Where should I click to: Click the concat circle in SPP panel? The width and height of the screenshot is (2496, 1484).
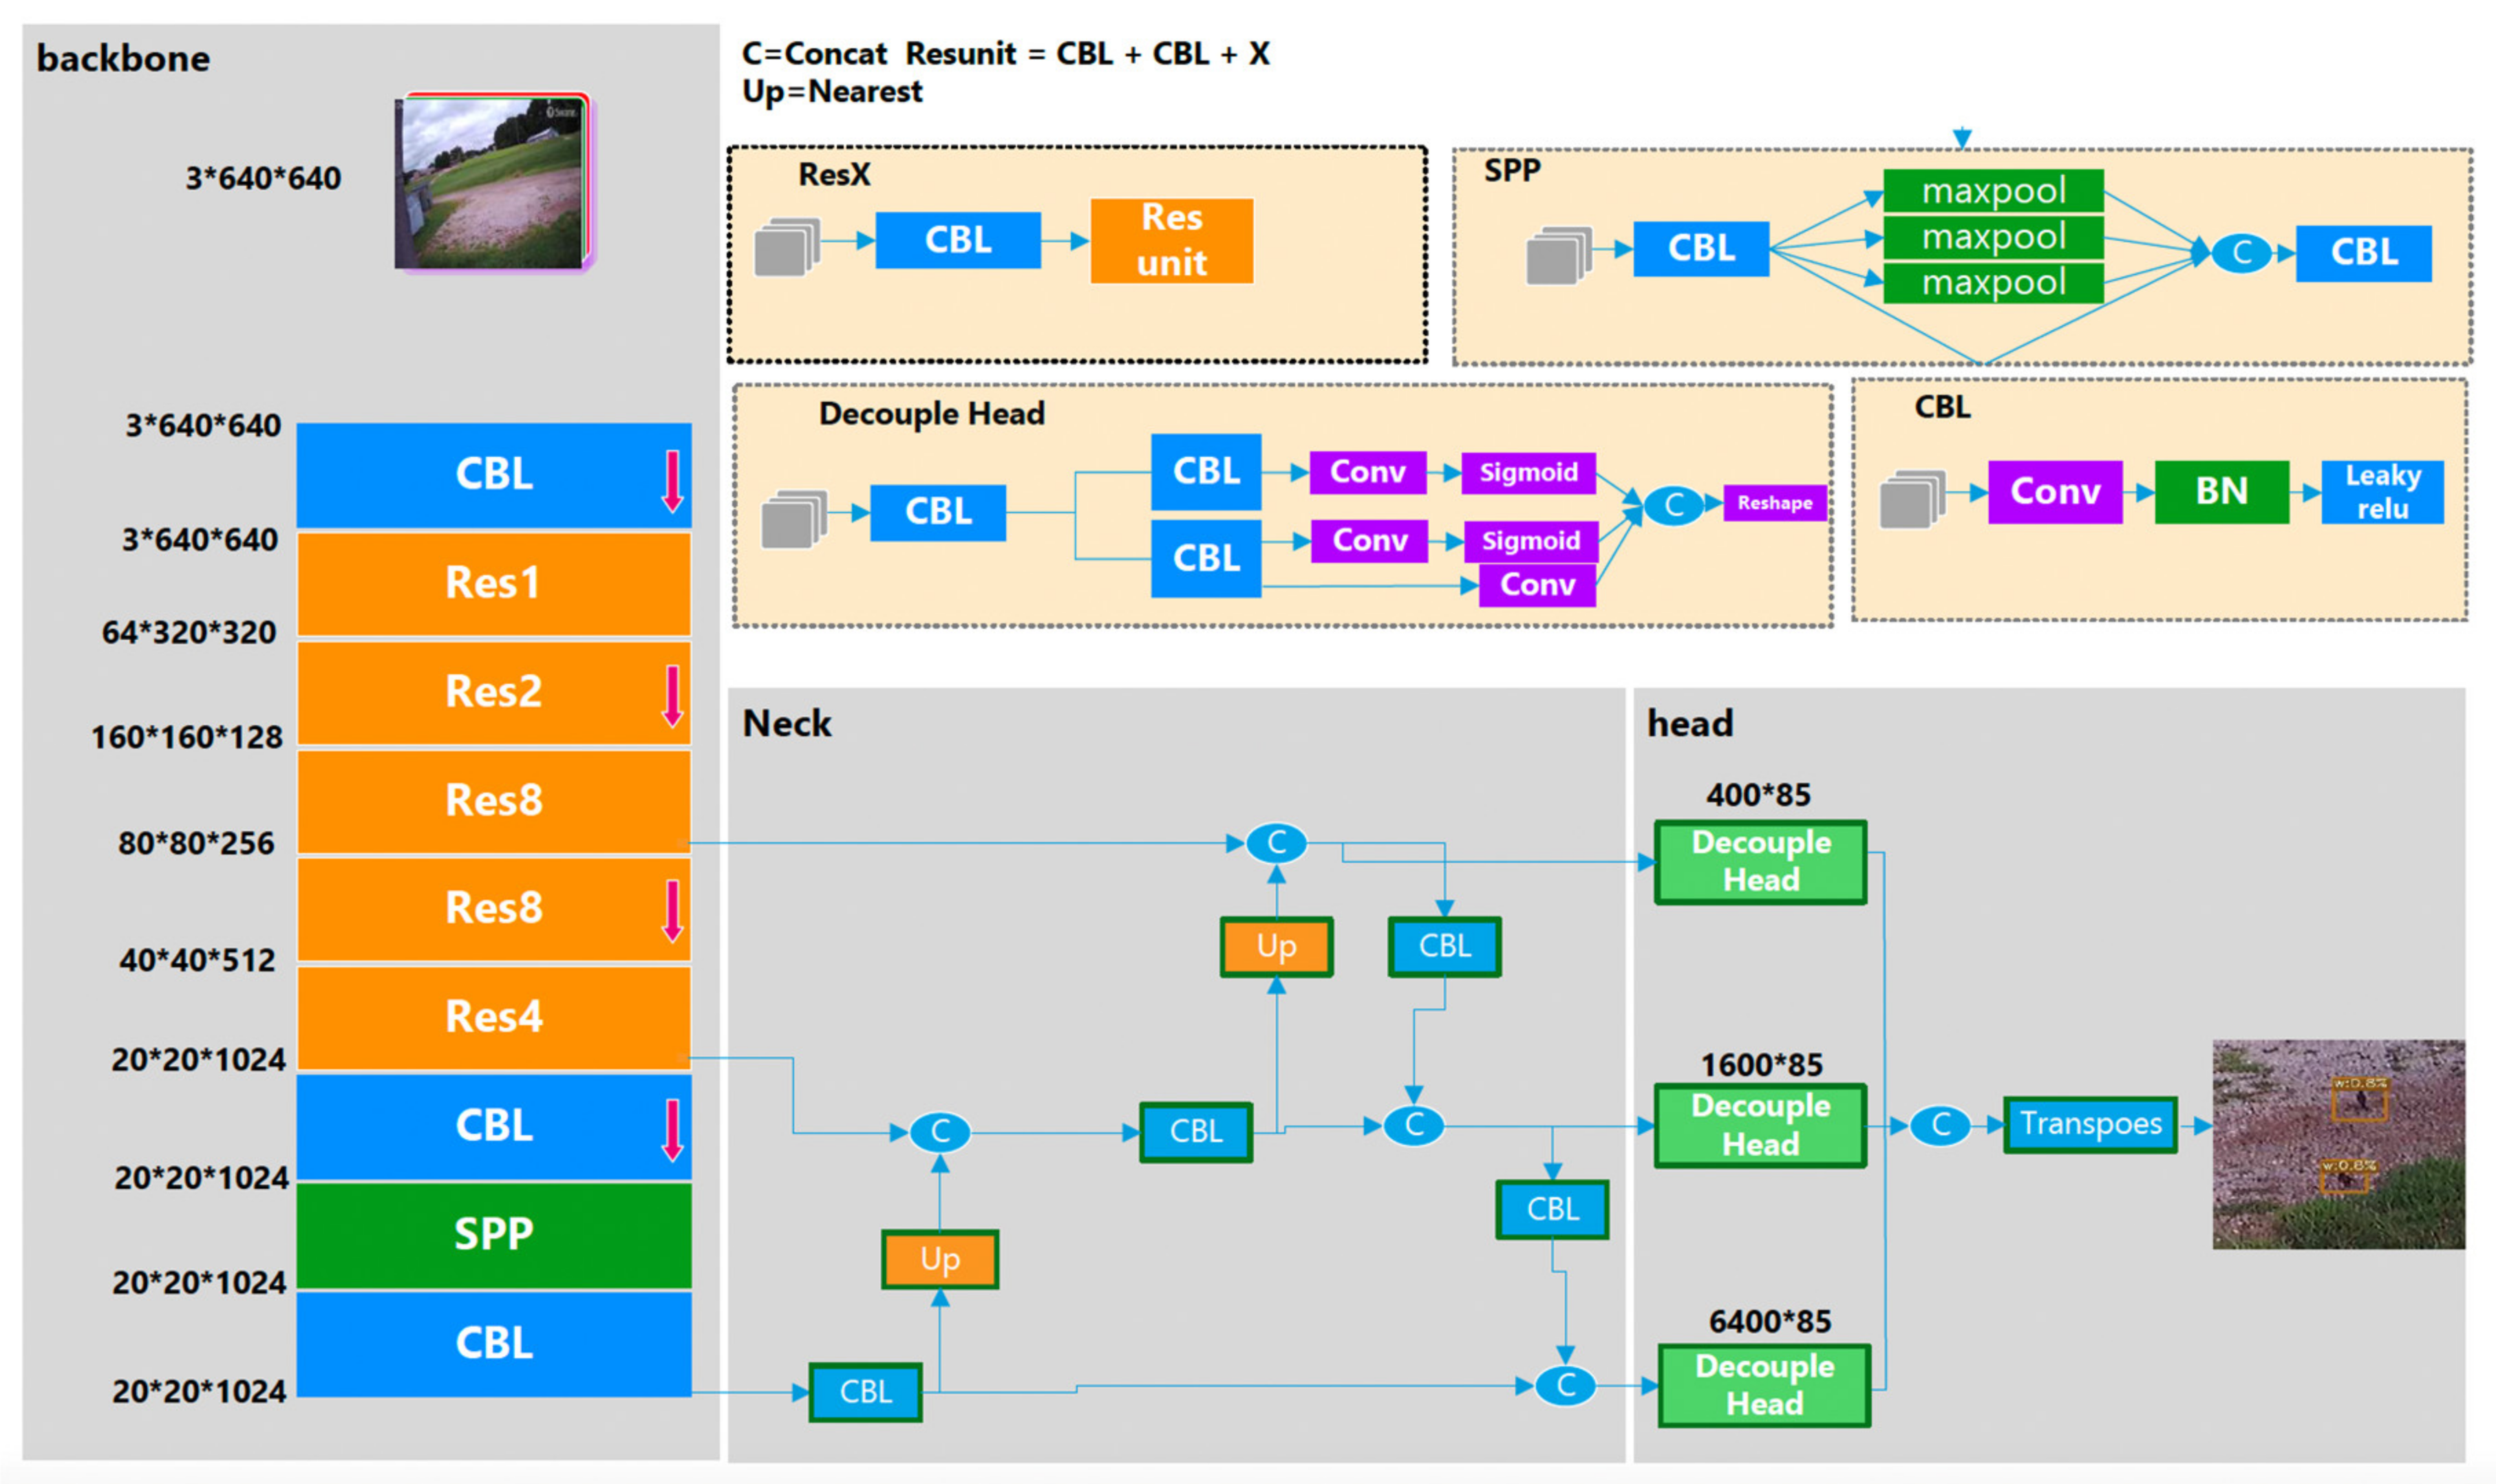2241,252
